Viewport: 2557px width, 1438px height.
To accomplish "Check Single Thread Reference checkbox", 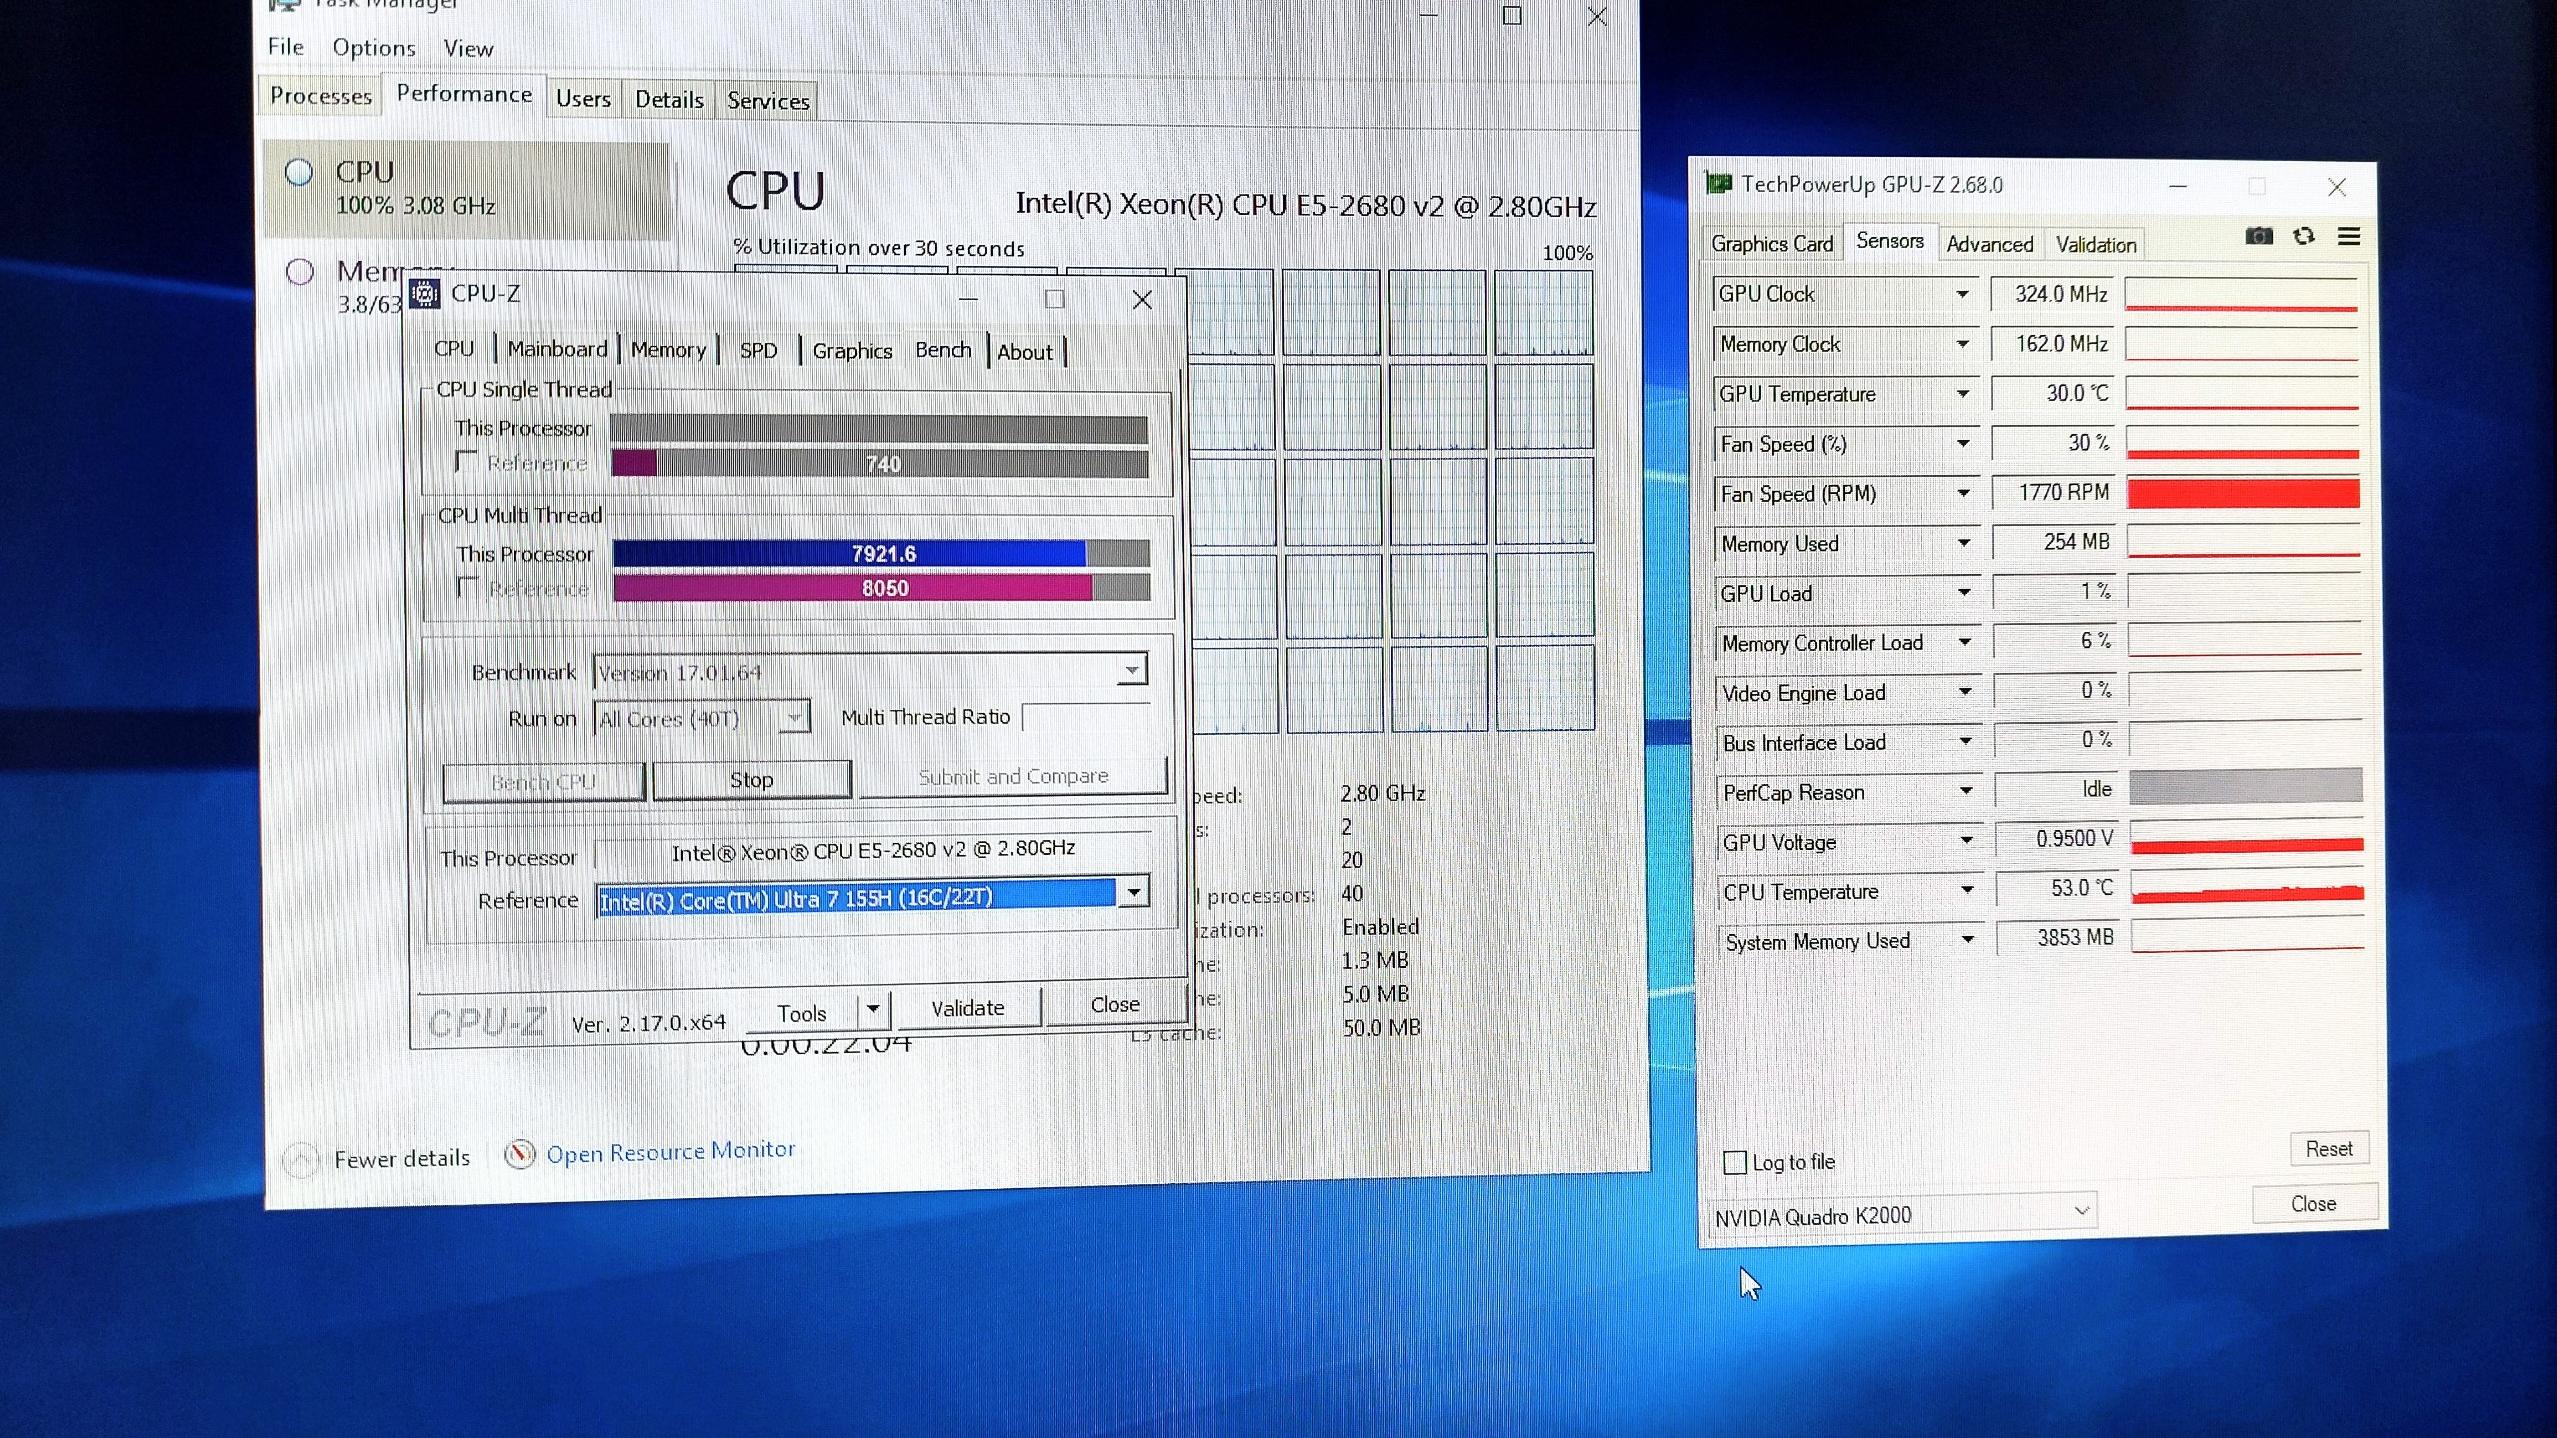I will (466, 461).
